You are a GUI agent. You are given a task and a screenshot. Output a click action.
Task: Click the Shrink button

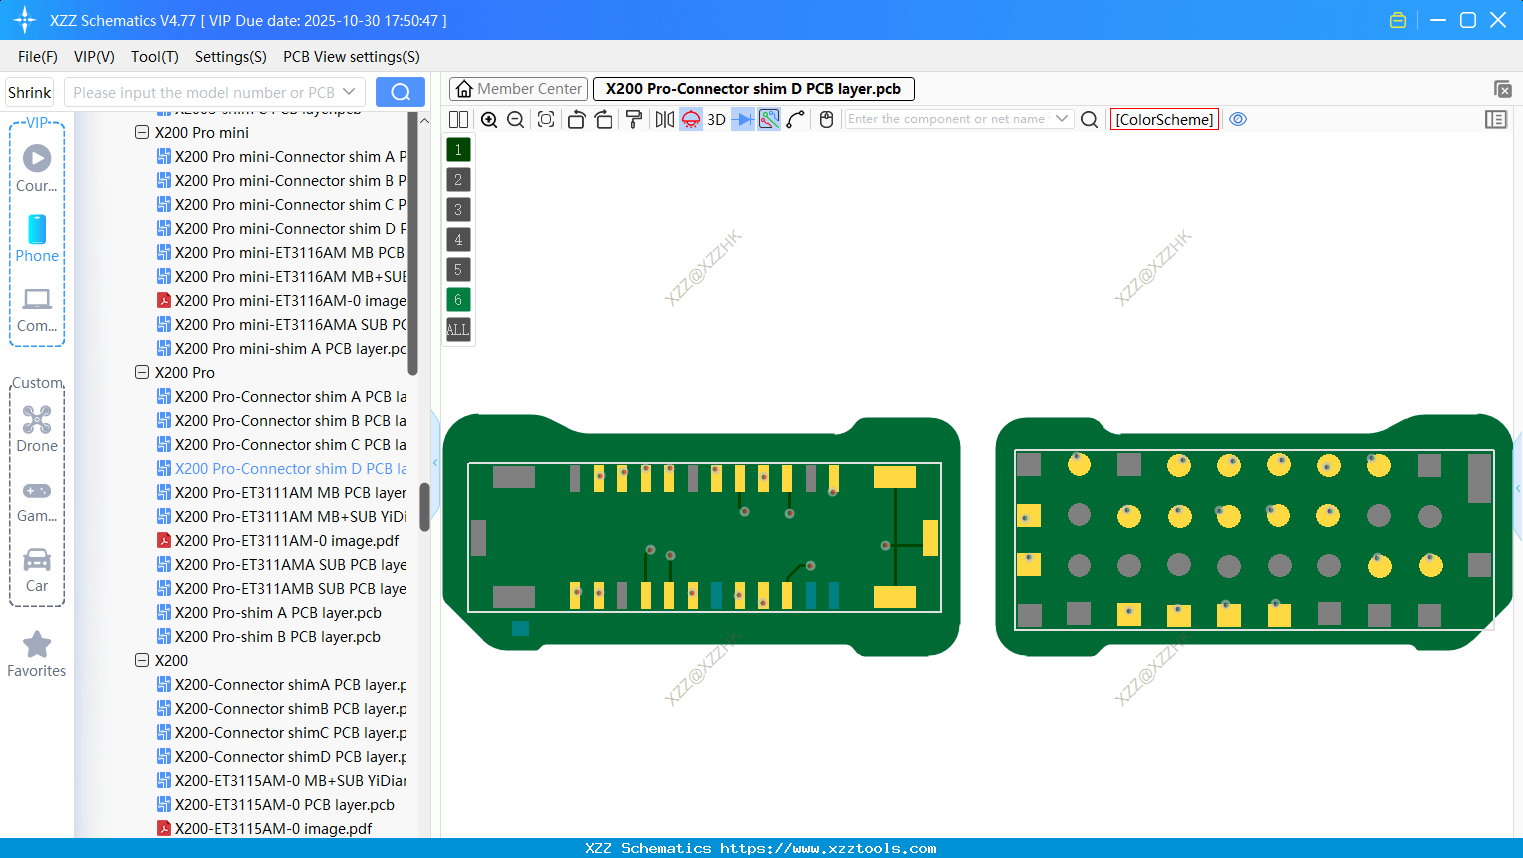click(29, 91)
